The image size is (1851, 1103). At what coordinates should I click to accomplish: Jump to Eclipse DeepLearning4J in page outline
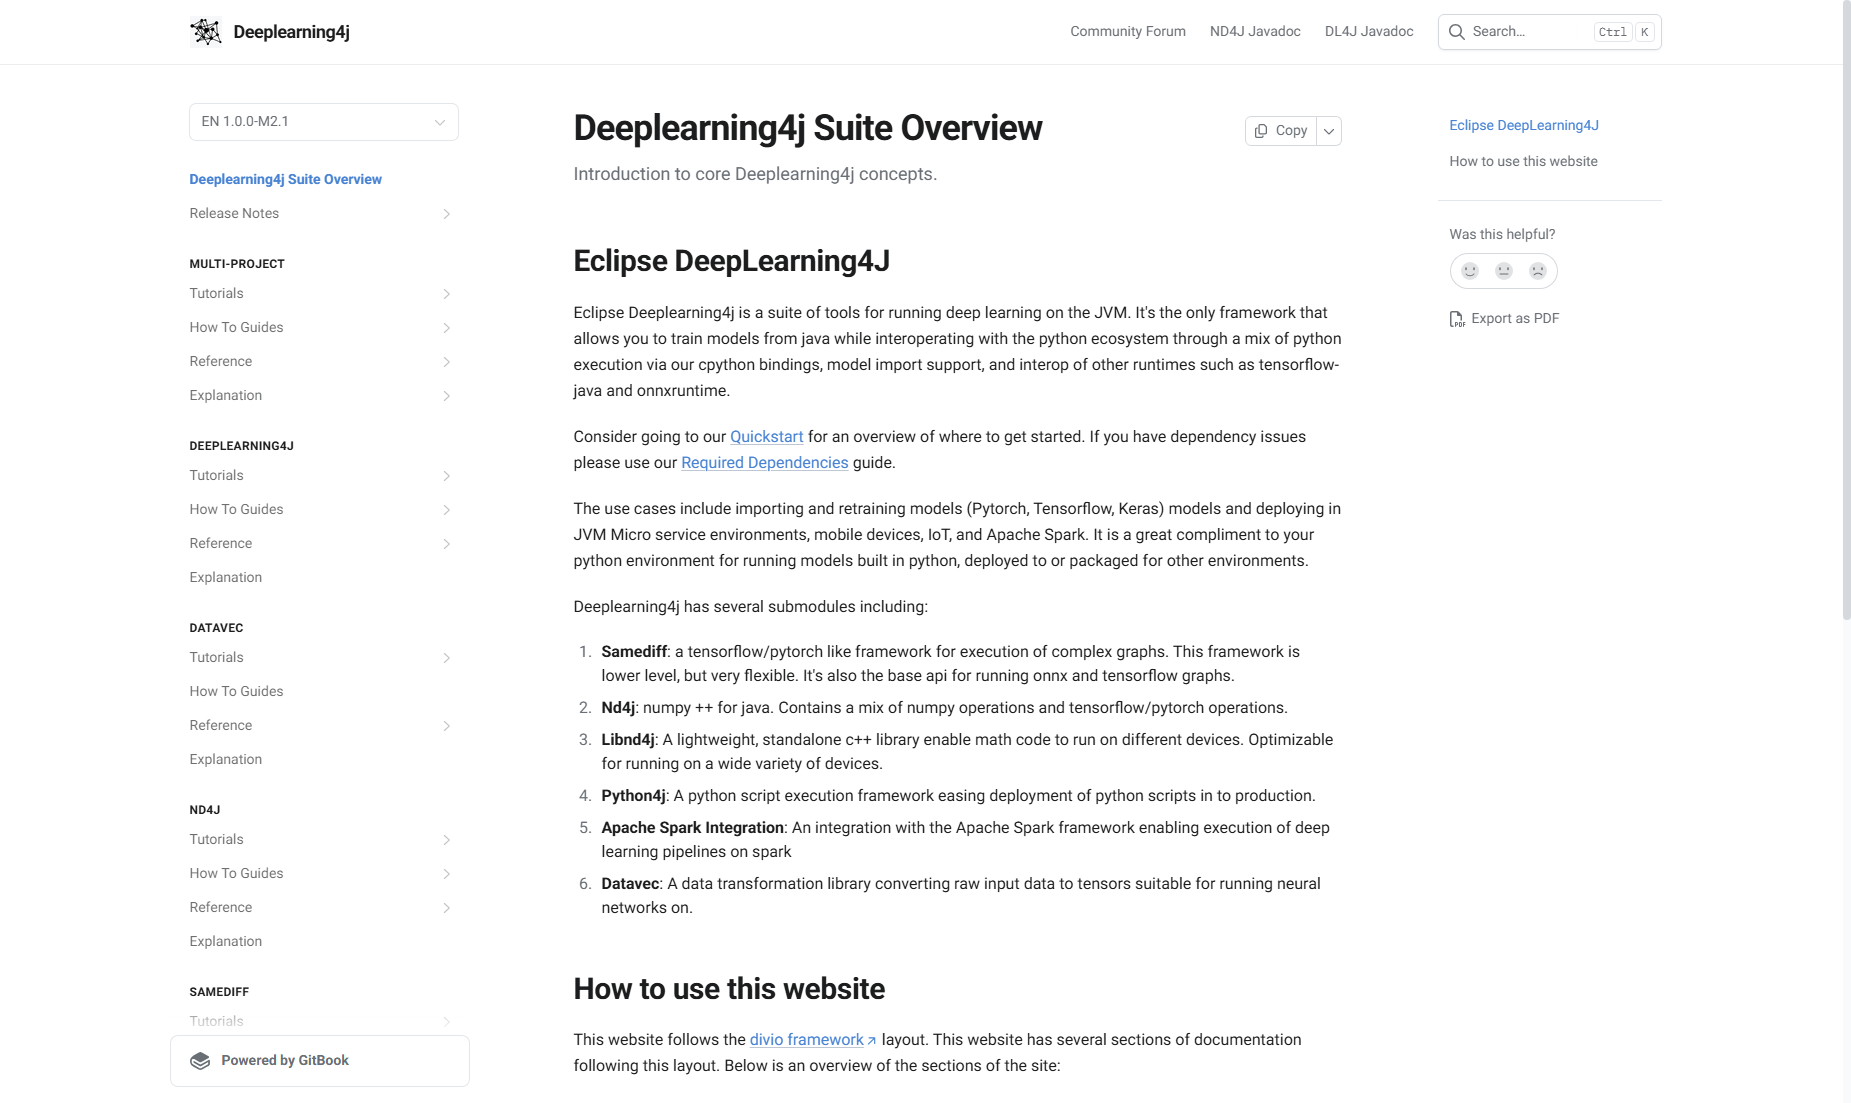pos(1524,126)
